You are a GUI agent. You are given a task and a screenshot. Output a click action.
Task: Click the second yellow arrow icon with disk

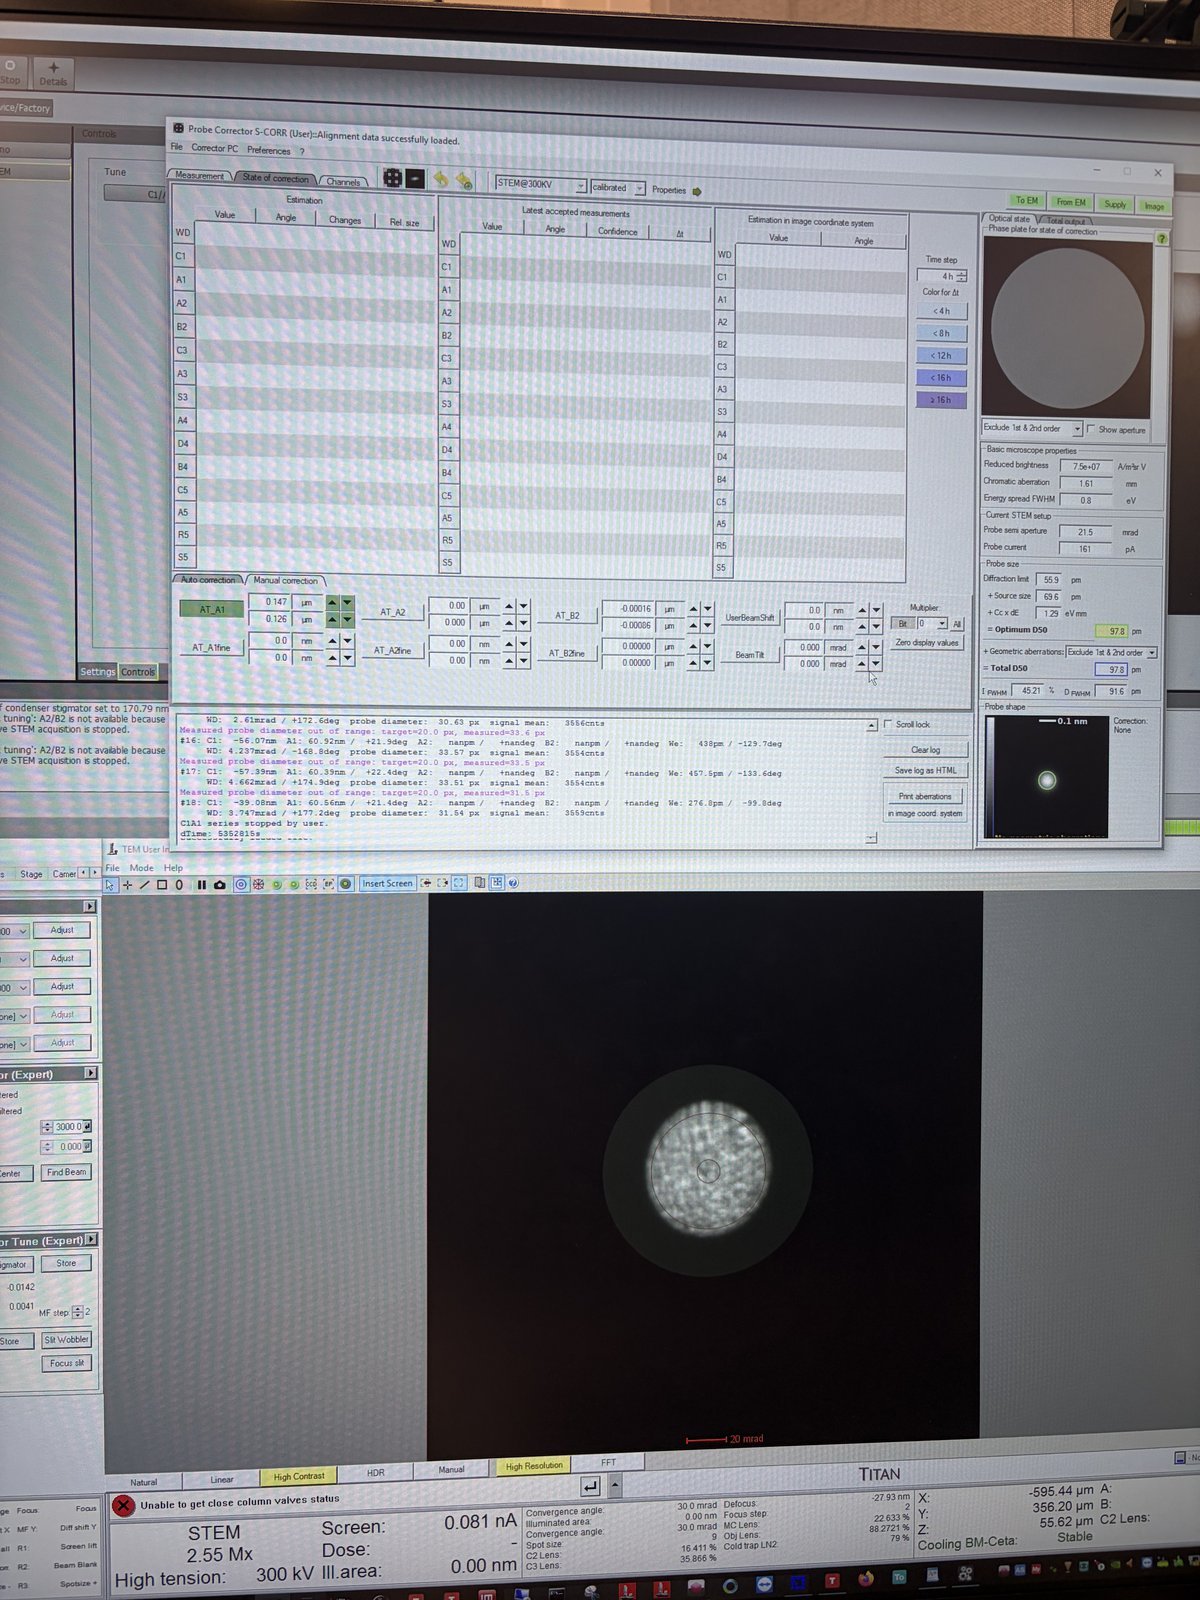pos(464,181)
